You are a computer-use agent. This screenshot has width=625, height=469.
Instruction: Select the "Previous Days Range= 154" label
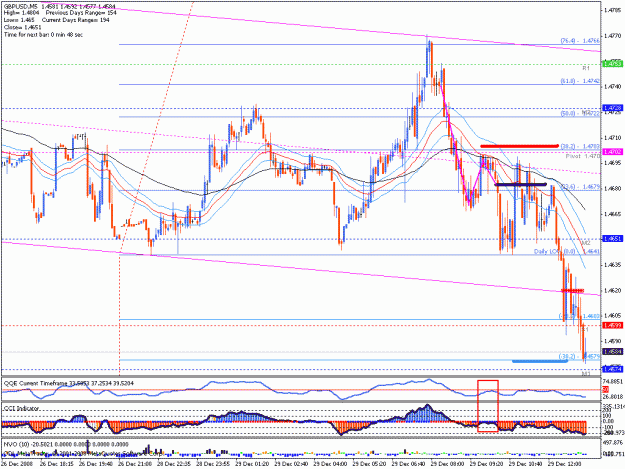81,13
